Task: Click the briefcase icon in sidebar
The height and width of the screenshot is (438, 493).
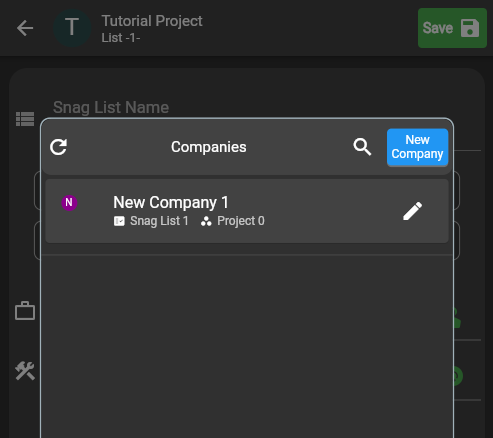Action: pyautogui.click(x=25, y=311)
